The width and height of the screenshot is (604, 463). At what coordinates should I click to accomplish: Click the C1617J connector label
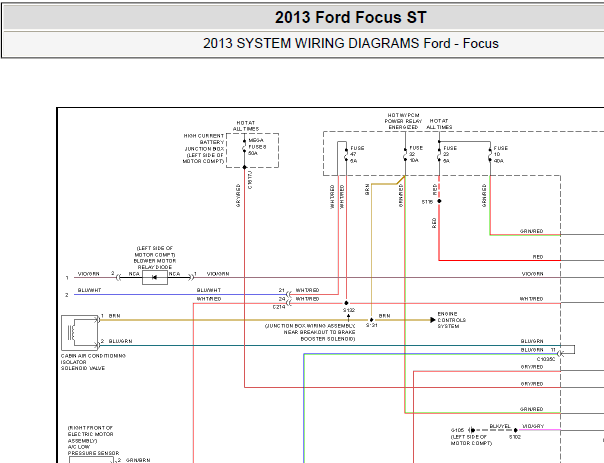[250, 180]
